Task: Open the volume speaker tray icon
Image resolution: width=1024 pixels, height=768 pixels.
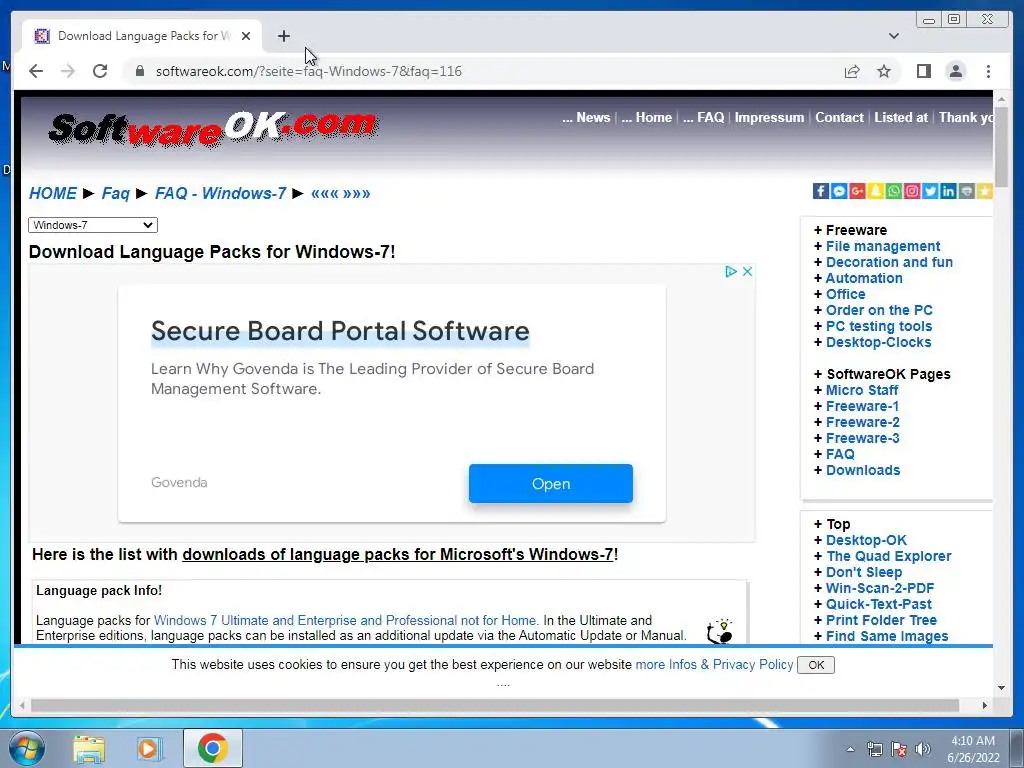Action: coord(922,749)
